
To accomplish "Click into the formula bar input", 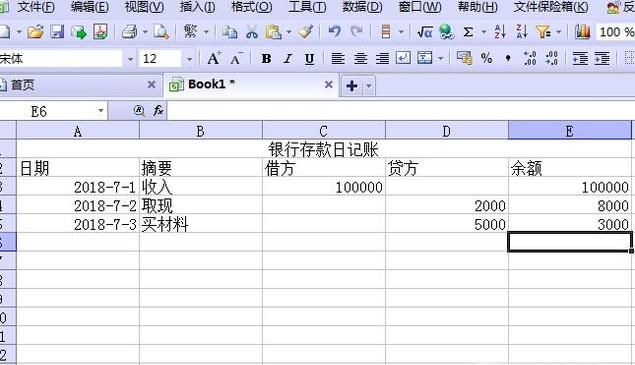I will coord(401,111).
